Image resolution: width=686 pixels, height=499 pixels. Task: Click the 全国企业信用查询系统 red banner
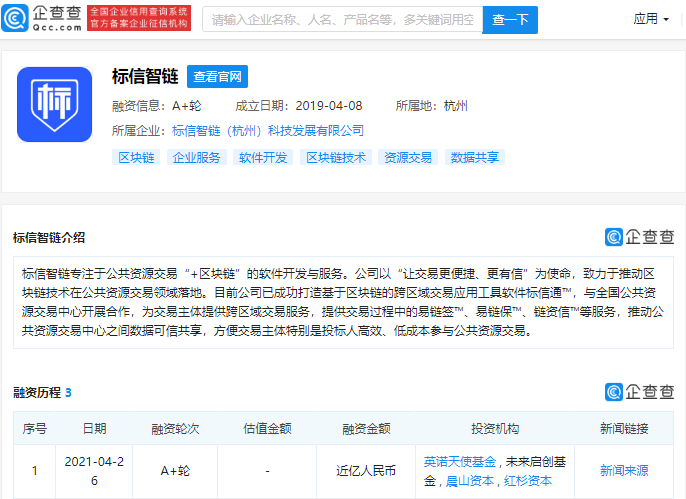pyautogui.click(x=139, y=18)
